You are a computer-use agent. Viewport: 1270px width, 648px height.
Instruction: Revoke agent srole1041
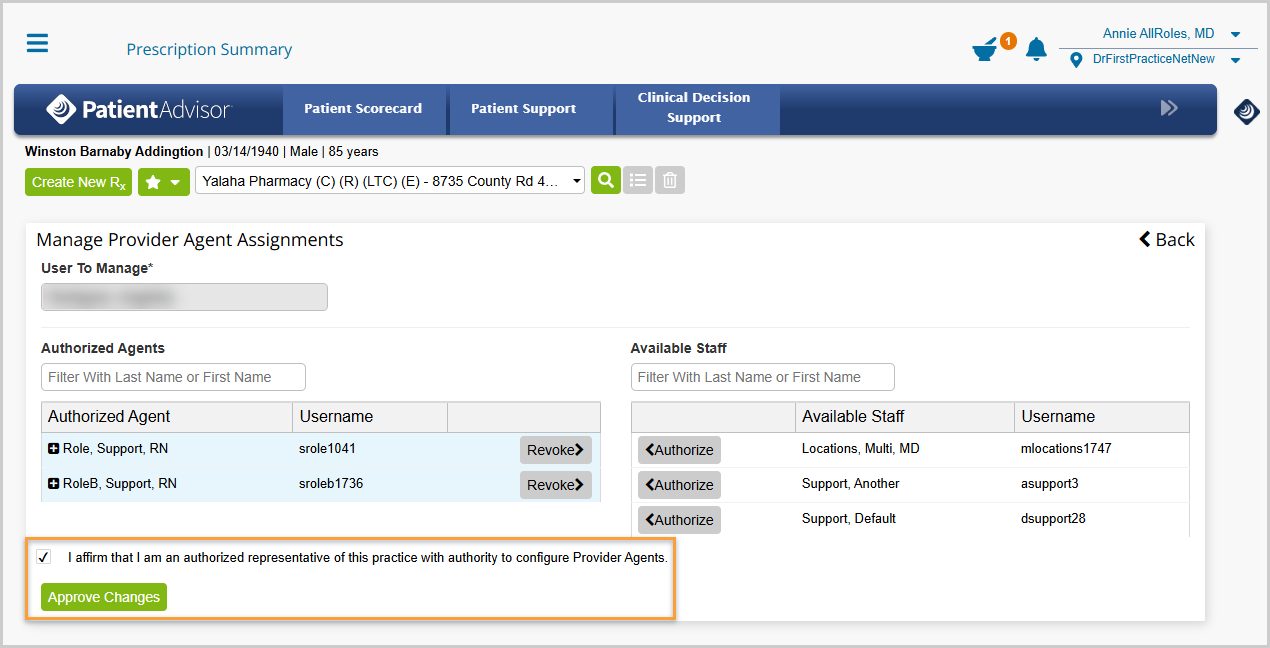click(556, 450)
